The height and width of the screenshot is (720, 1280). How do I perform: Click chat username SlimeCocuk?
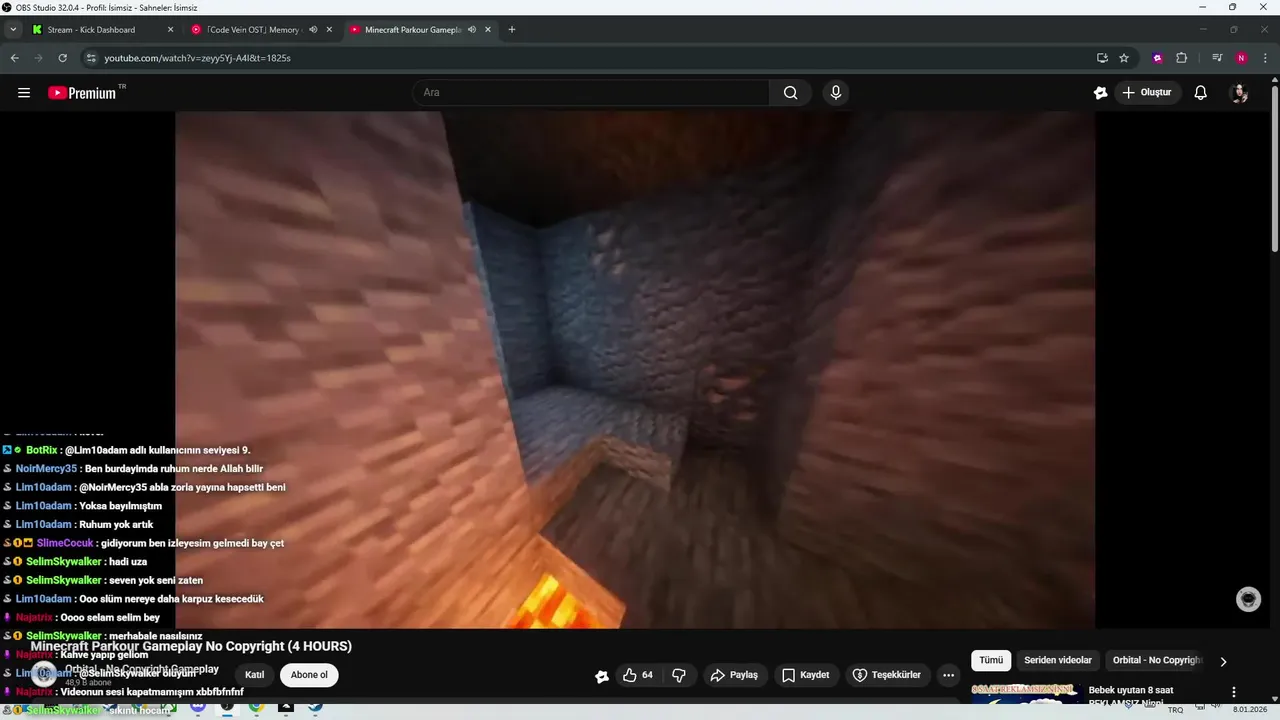(65, 543)
